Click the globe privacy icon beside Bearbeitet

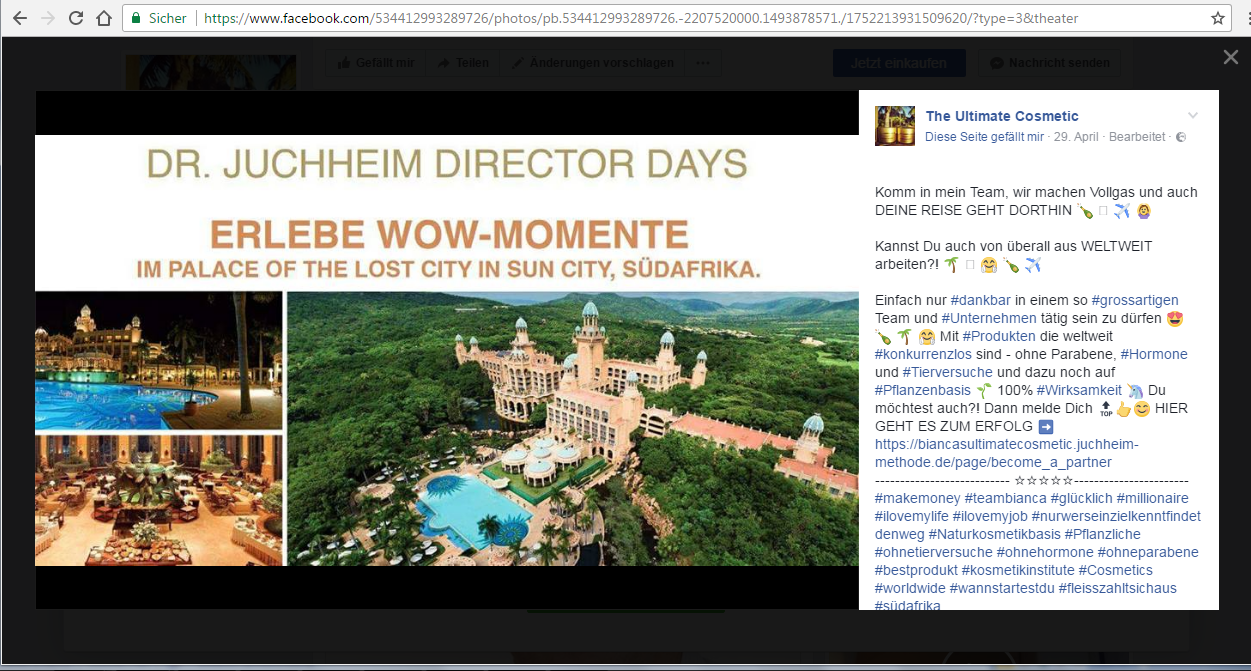pyautogui.click(x=1182, y=137)
